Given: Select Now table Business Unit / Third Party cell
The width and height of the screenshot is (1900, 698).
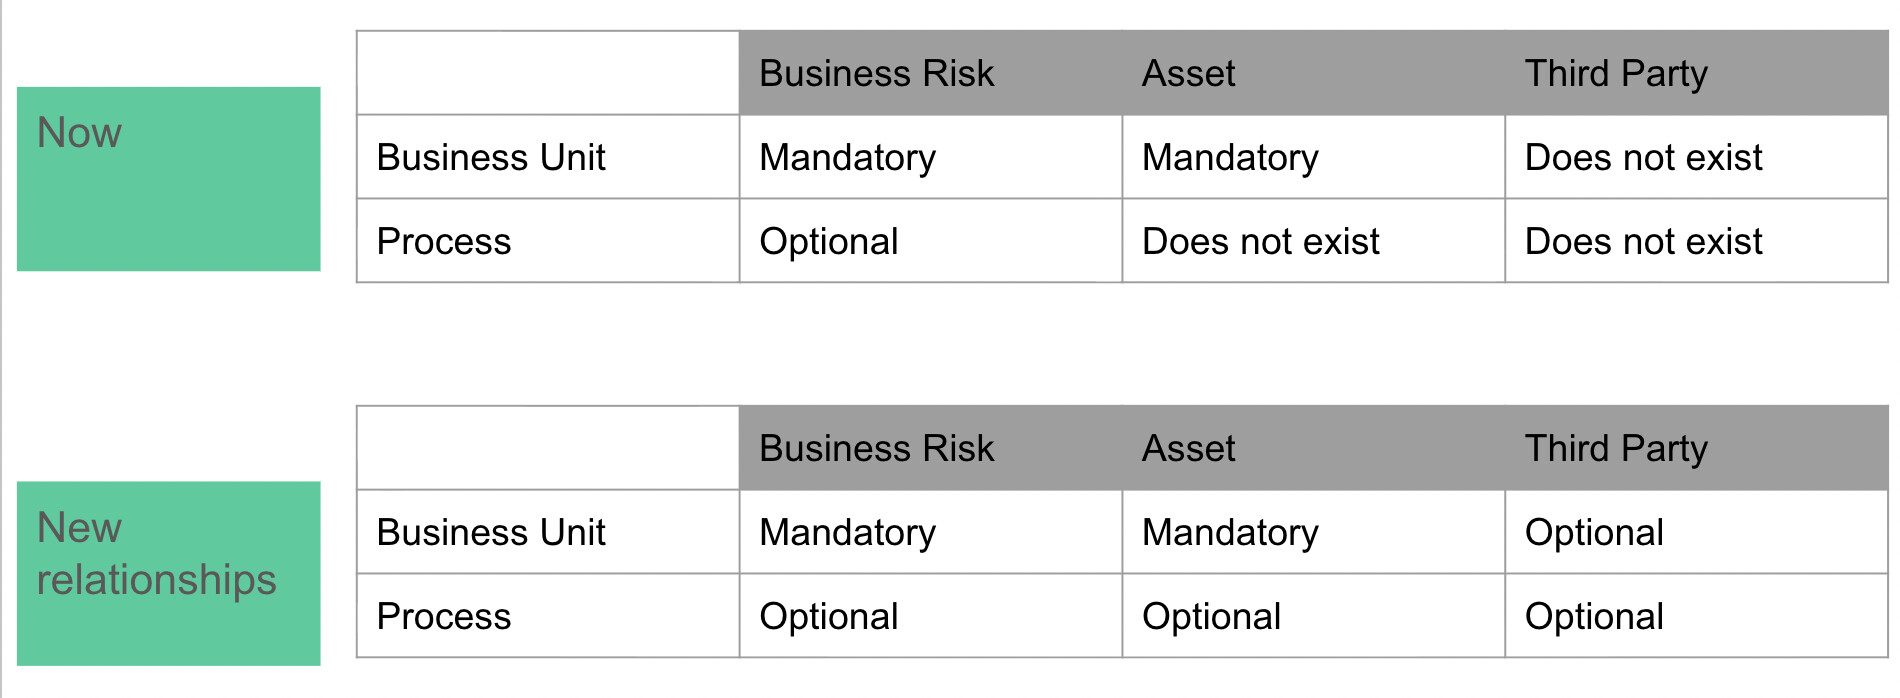Looking at the screenshot, I should tap(1696, 157).
